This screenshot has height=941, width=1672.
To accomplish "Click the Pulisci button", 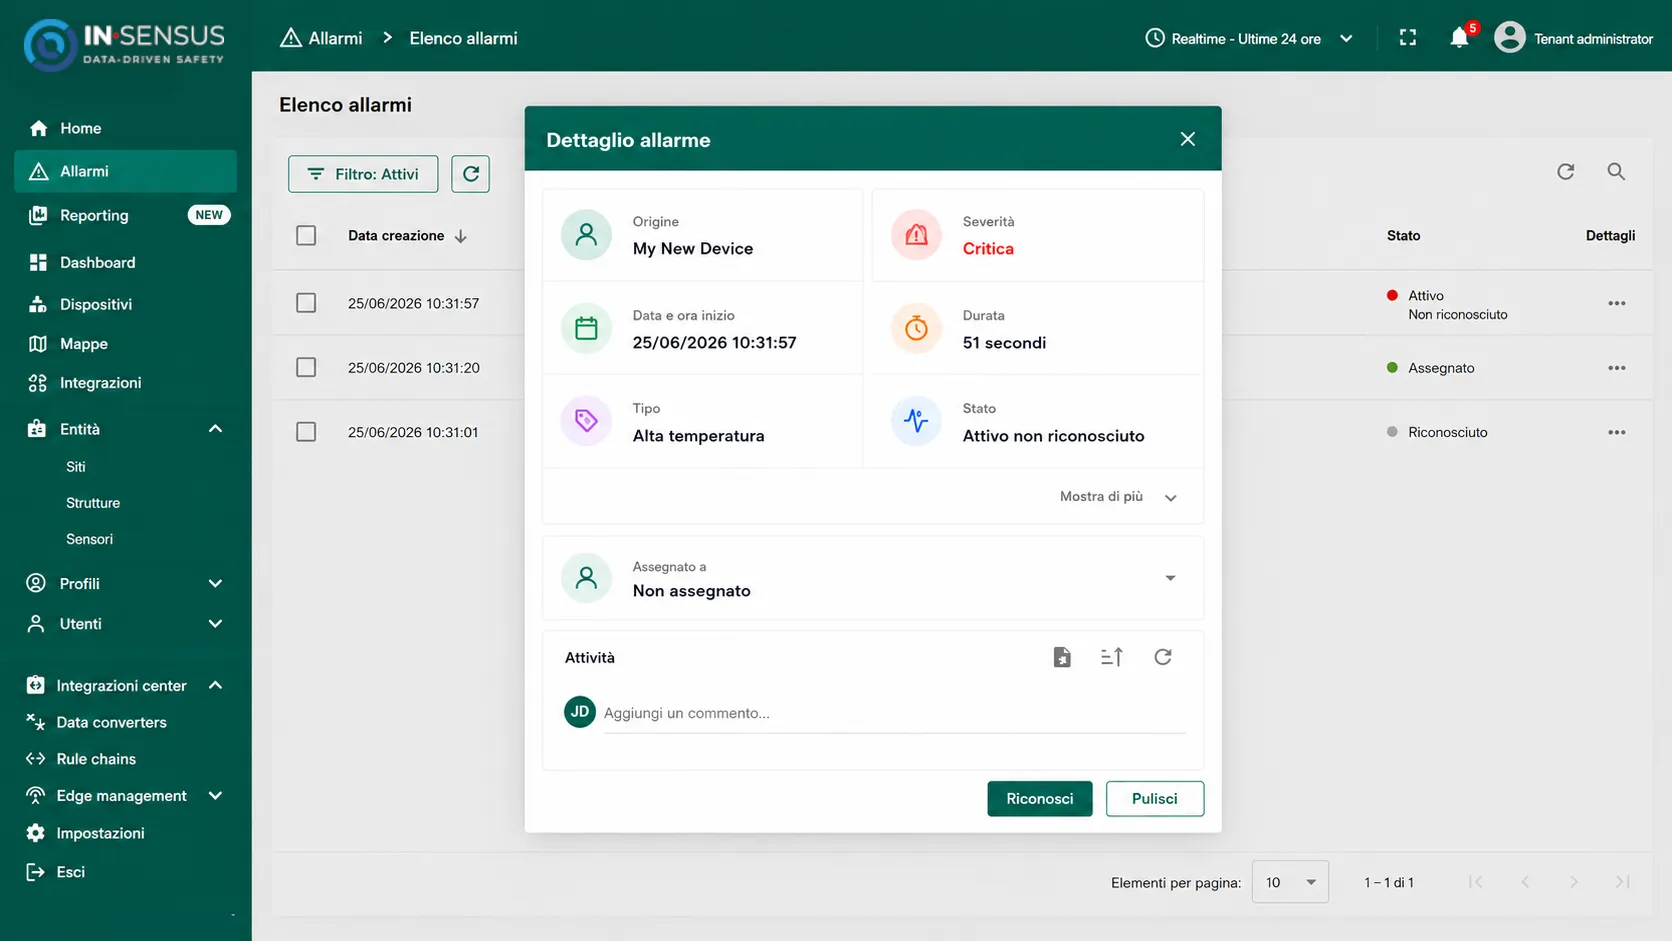I will (1155, 799).
